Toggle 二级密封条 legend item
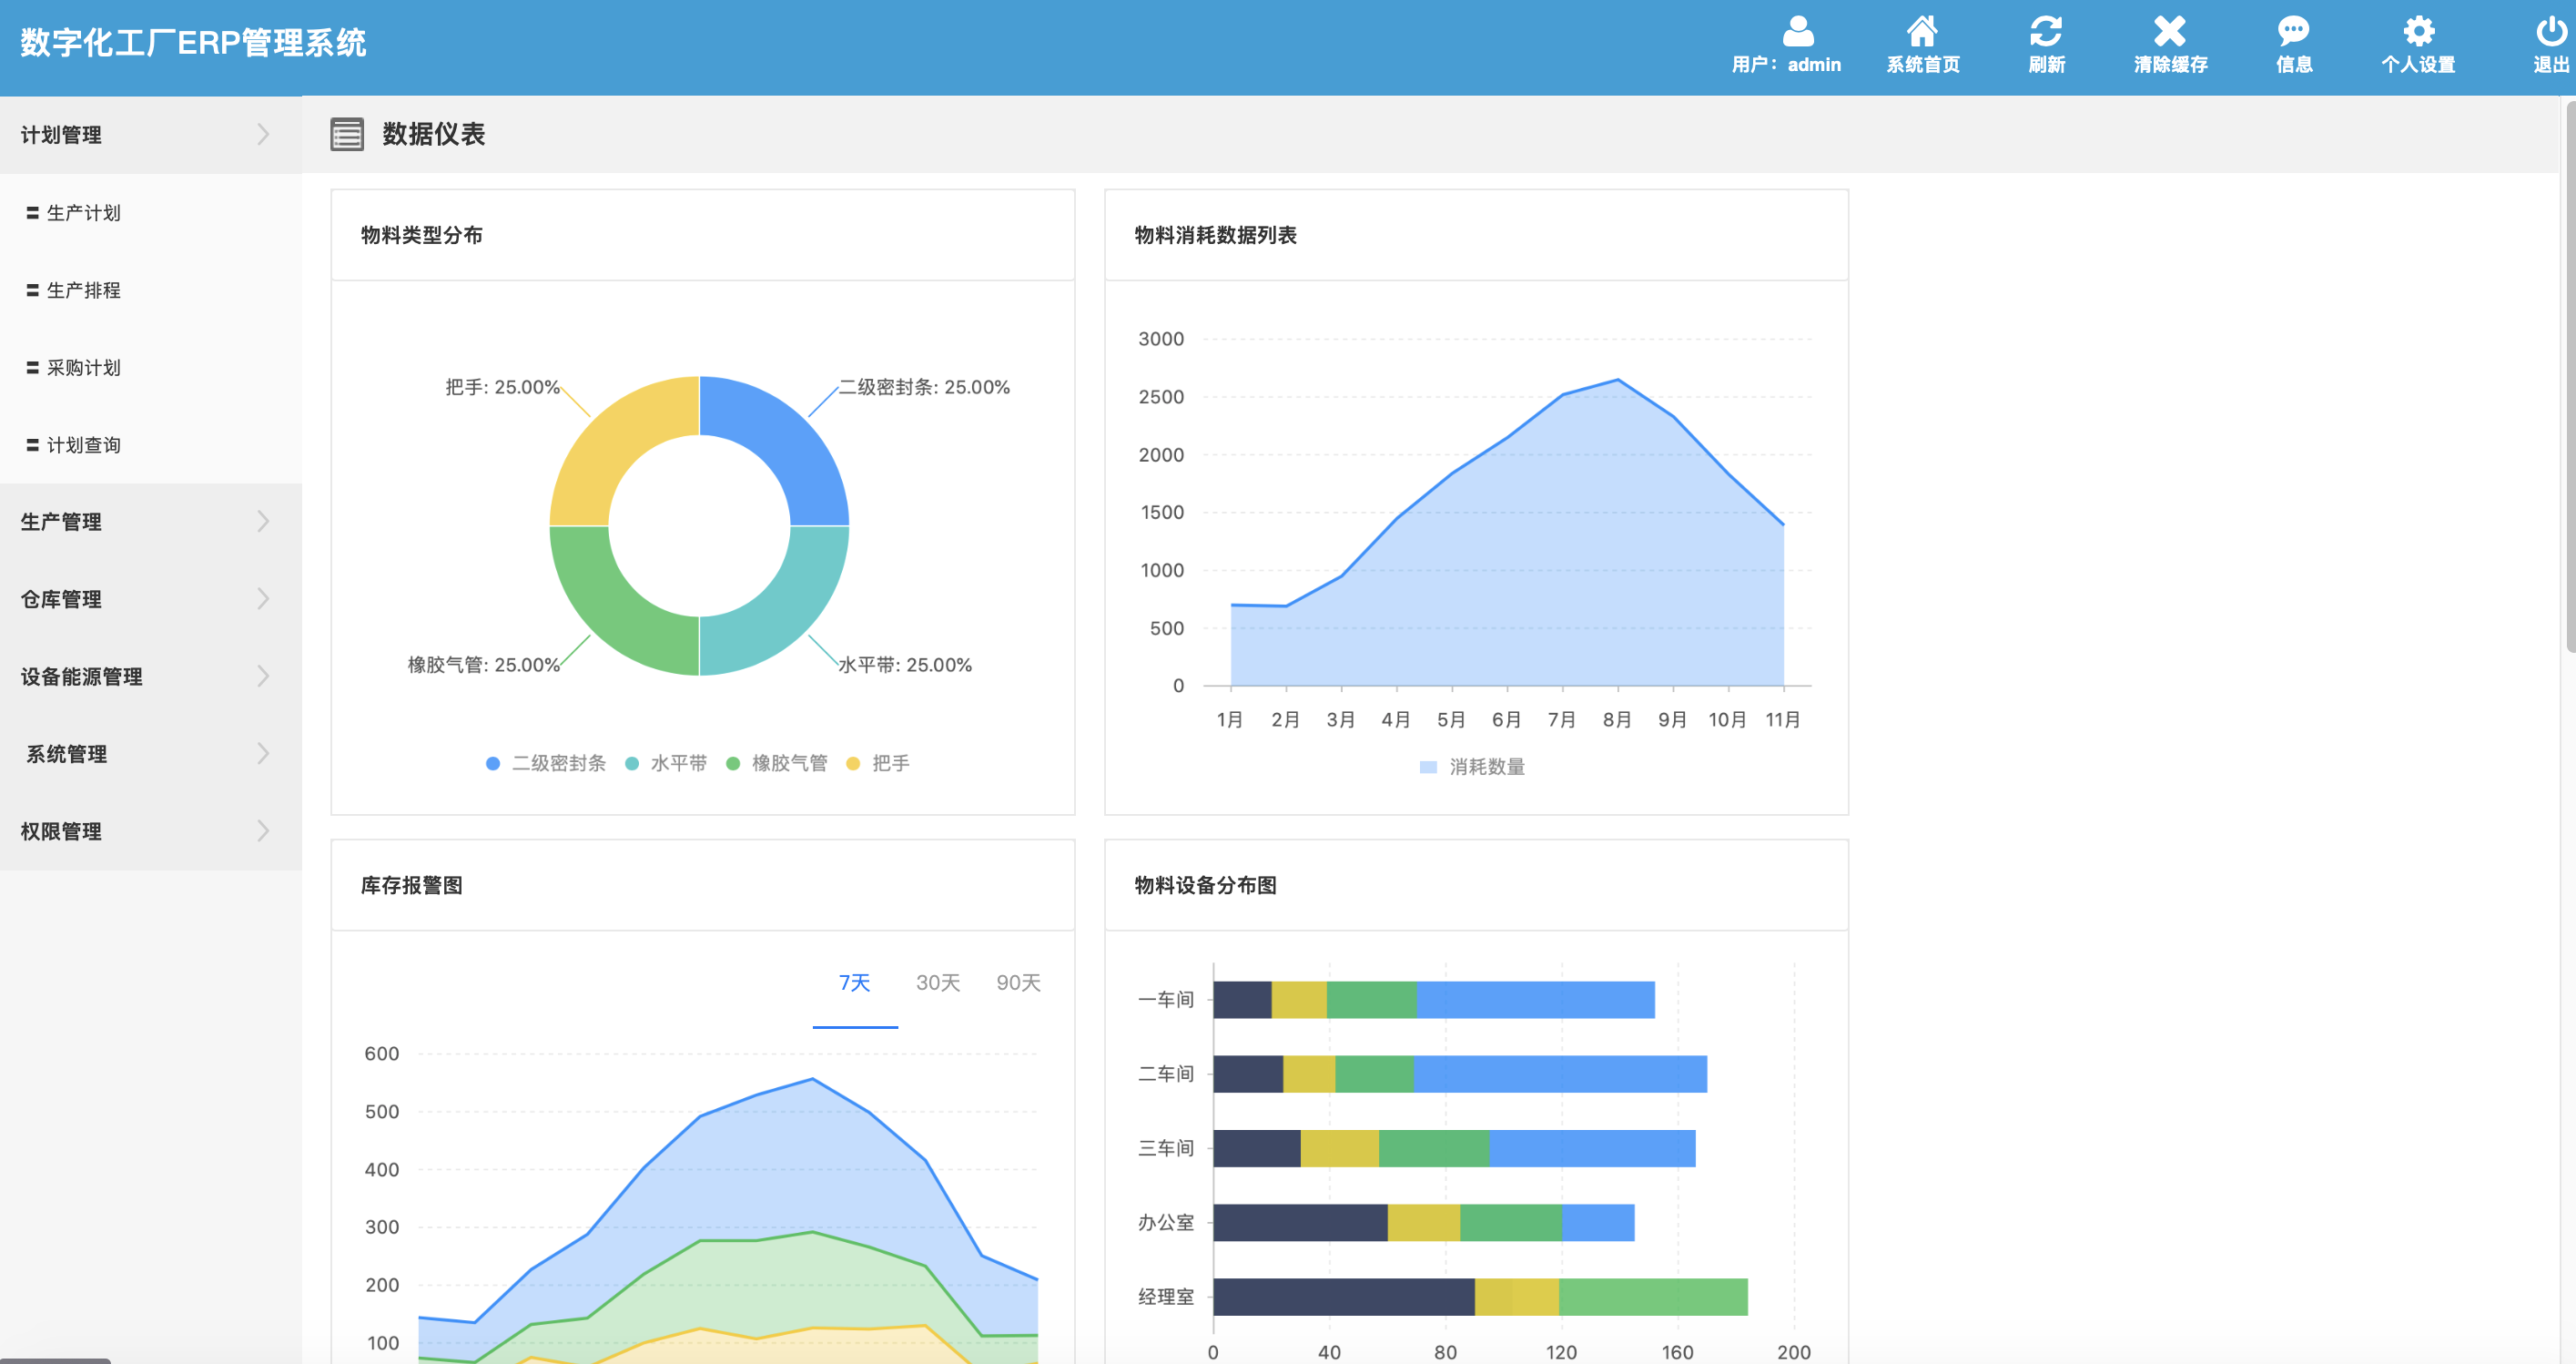This screenshot has width=2576, height=1364. point(545,763)
